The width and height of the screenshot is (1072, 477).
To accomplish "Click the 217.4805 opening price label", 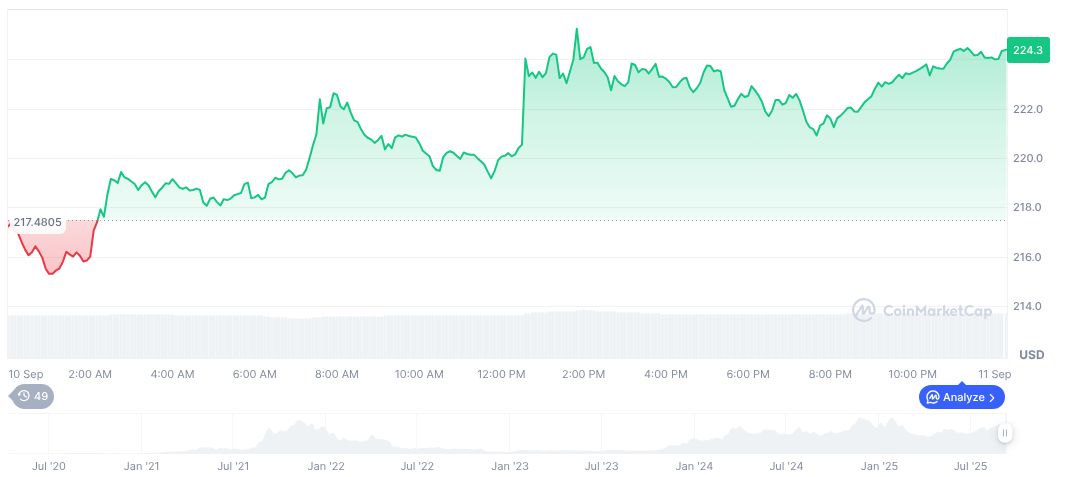I will point(37,222).
